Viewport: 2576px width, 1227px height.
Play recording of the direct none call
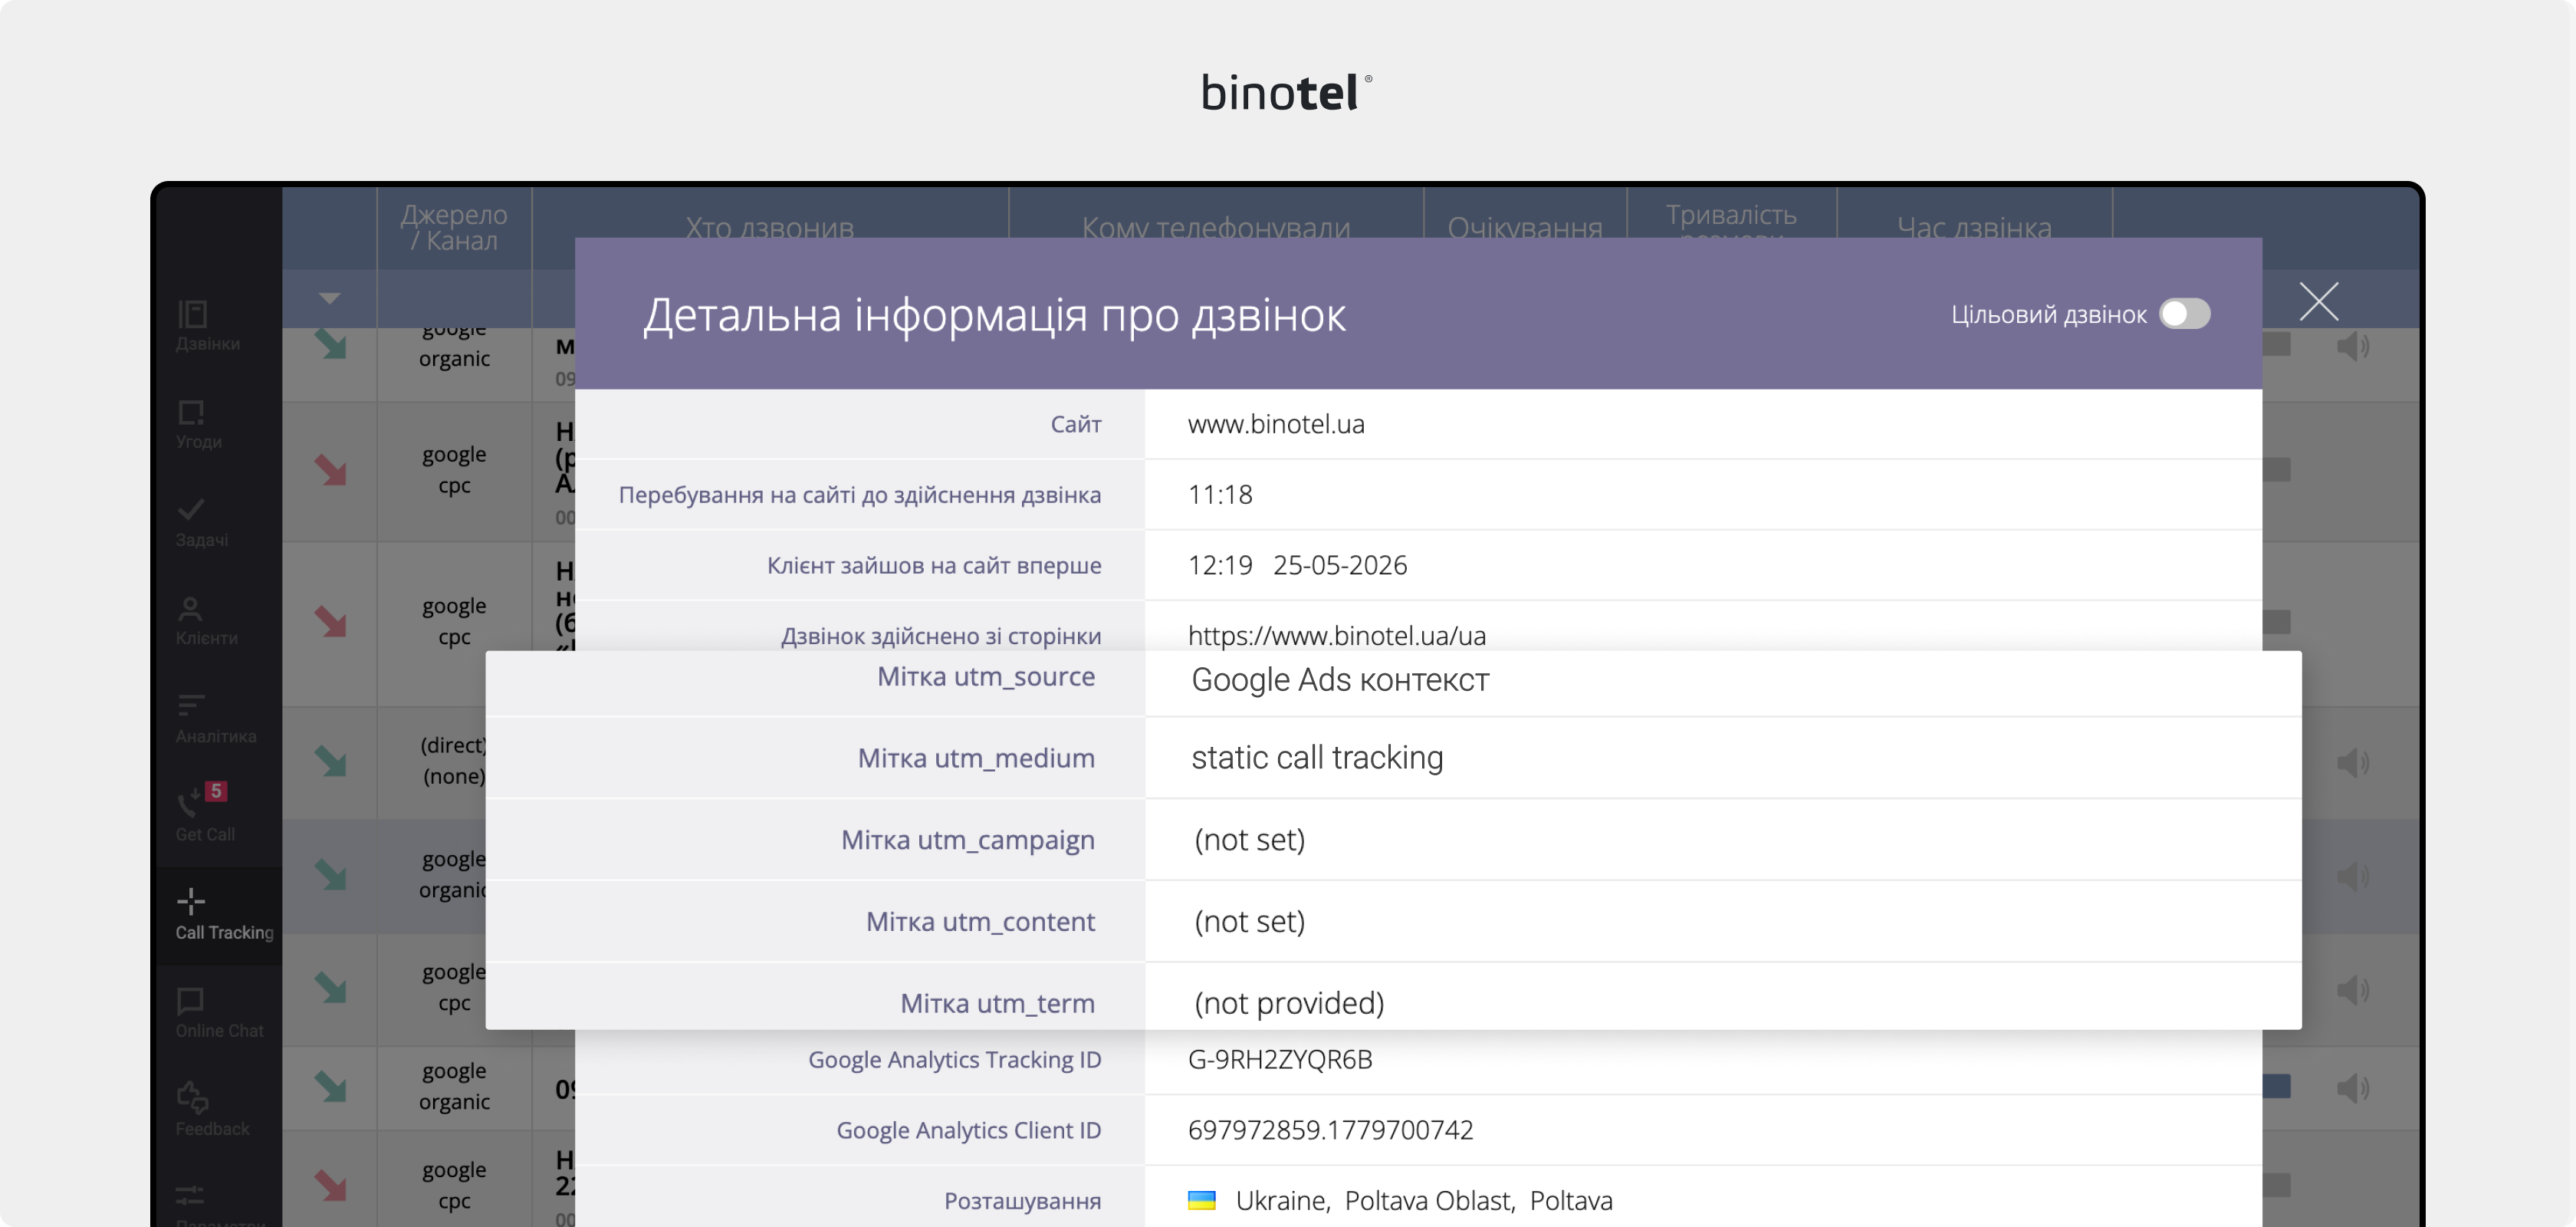pos(2352,762)
